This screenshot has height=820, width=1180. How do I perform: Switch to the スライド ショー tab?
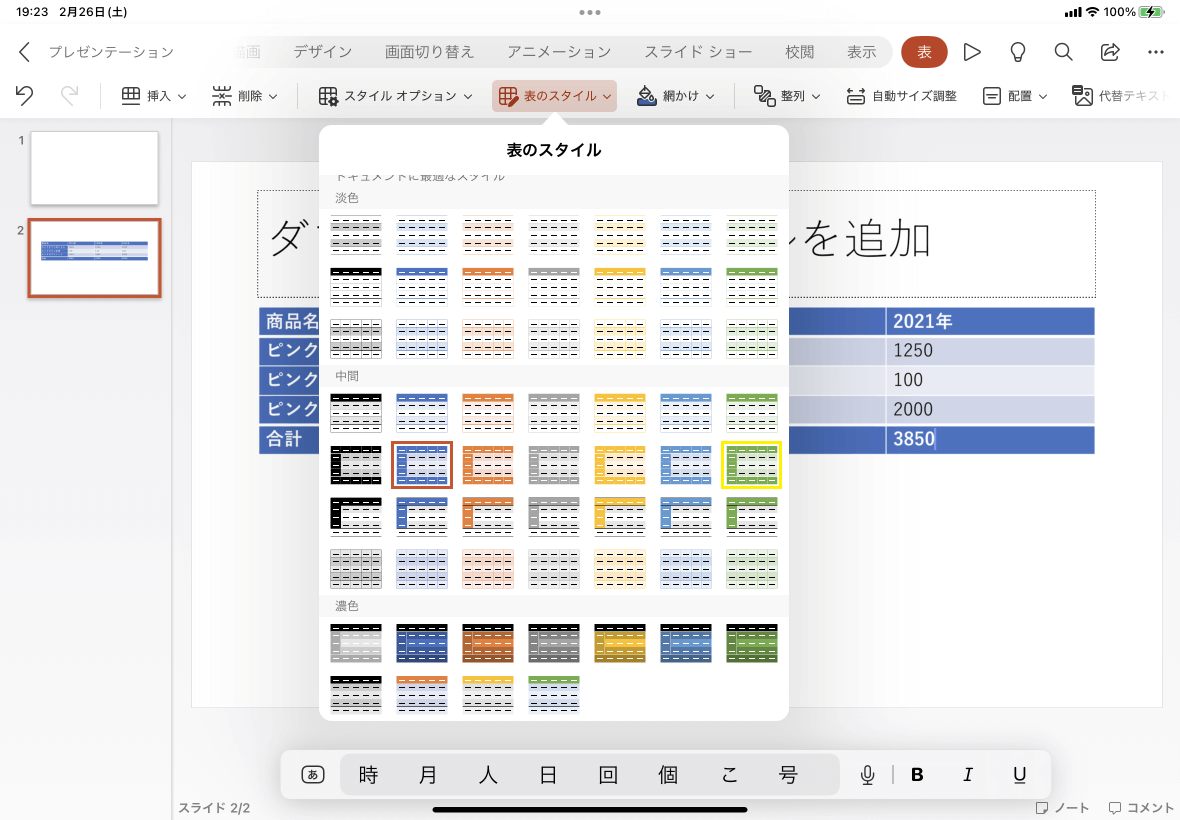tap(698, 52)
